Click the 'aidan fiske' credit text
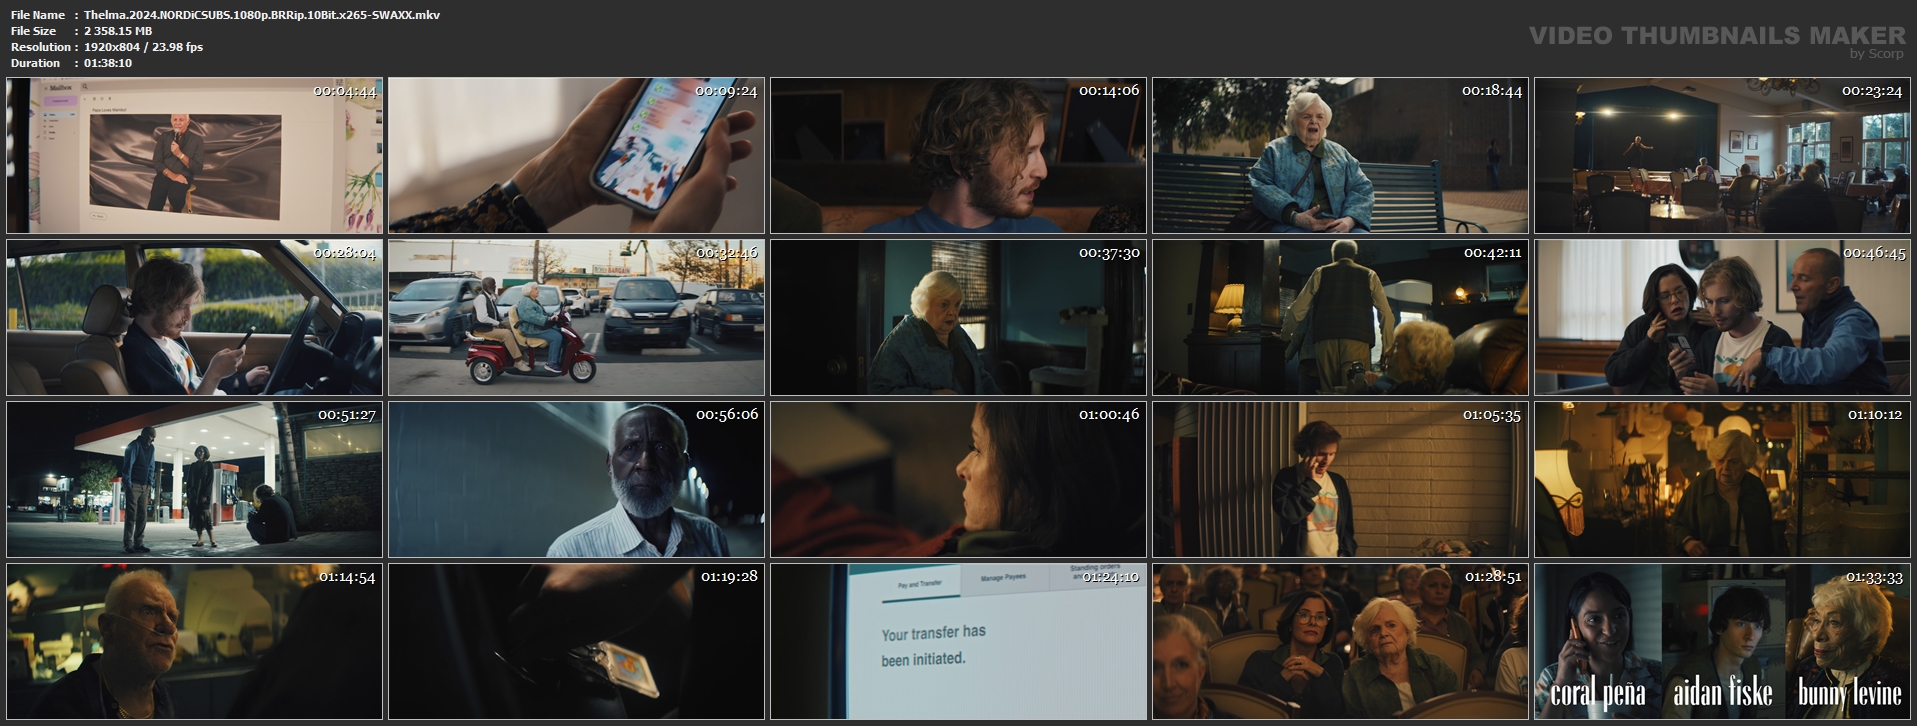Screen dimensions: 1917x726 tap(1722, 692)
